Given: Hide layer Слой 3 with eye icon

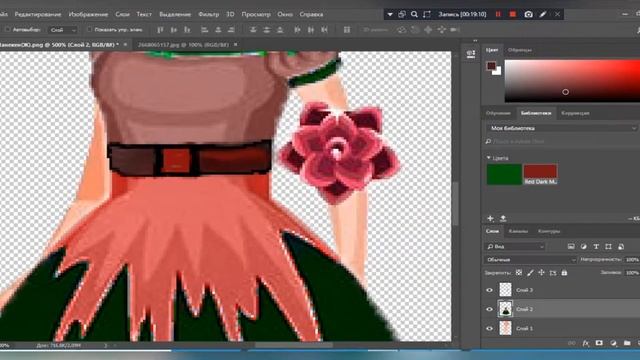Looking at the screenshot, I should click(489, 290).
